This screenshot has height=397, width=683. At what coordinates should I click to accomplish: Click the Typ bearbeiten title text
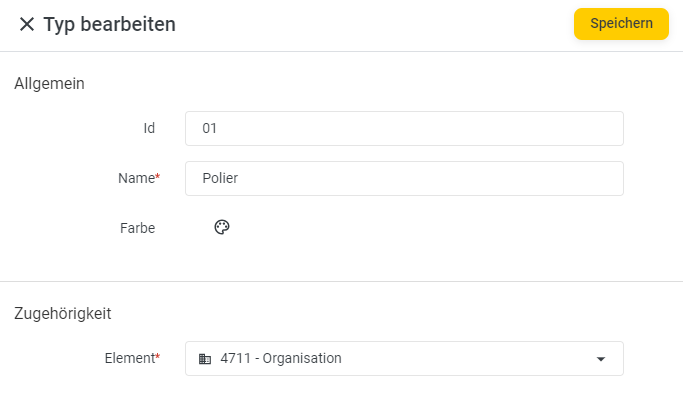[109, 24]
